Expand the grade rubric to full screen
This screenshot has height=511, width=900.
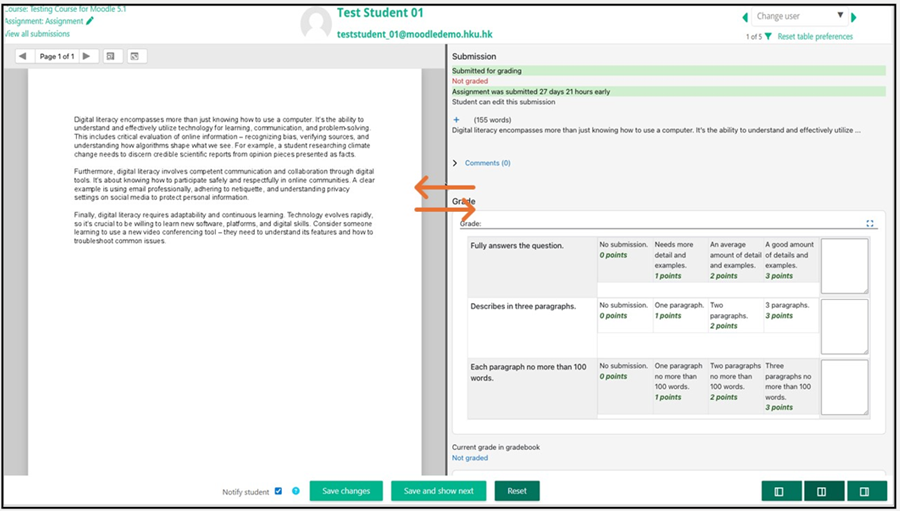point(870,224)
